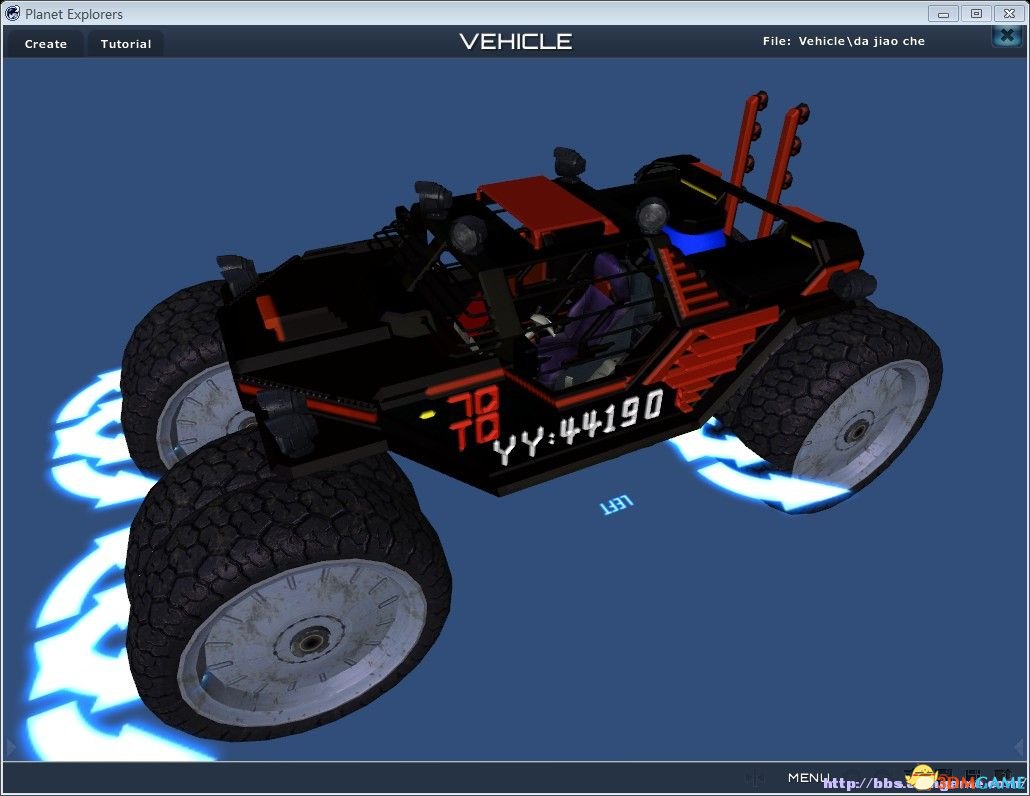Click the Planet Explorers title bar icon
Viewport: 1030px width, 796px height.
13,14
